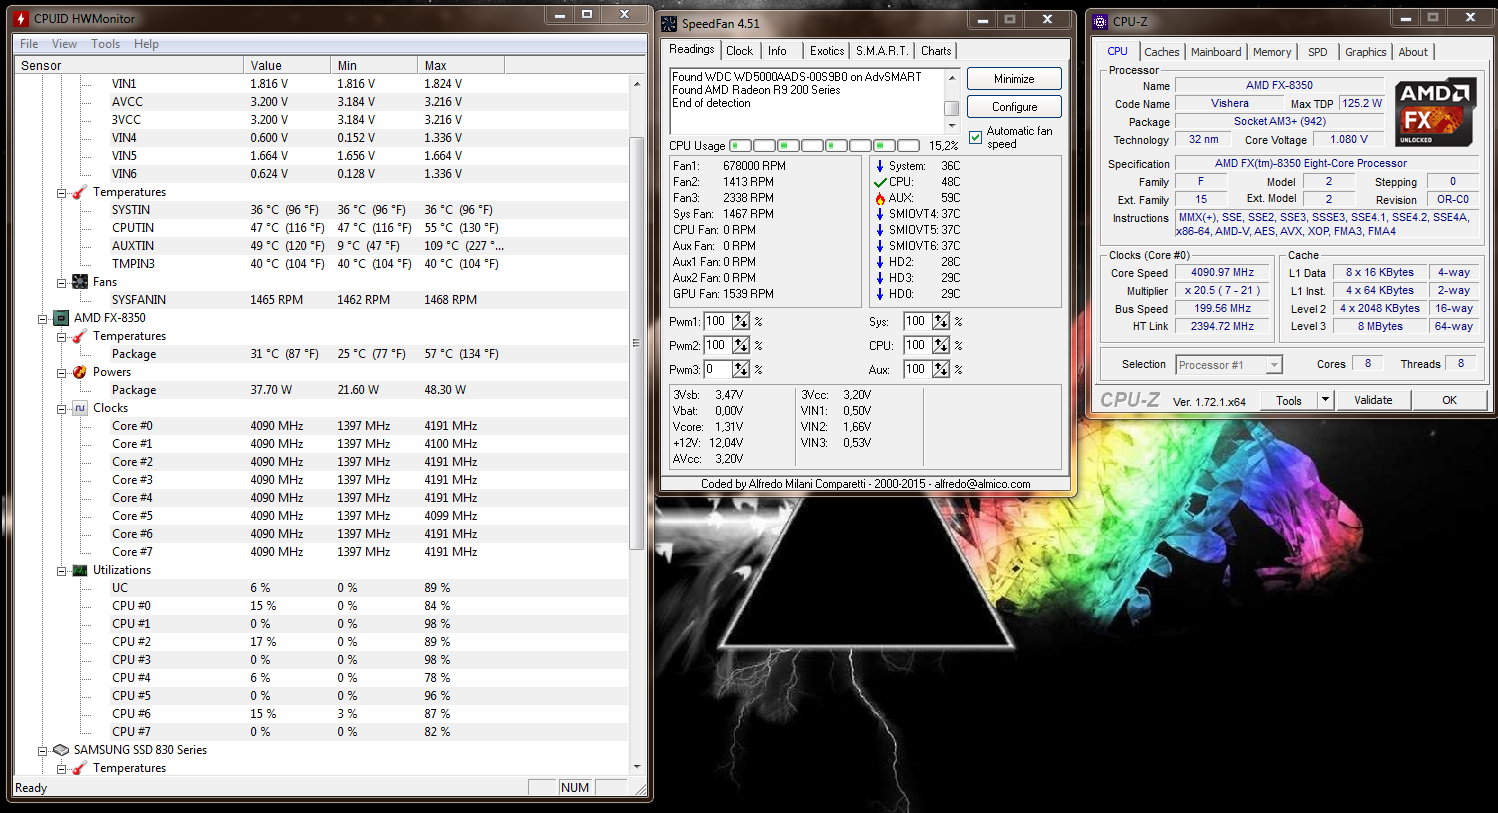Open the File menu in HWMonitor
Image resolution: width=1498 pixels, height=813 pixels.
click(x=29, y=44)
